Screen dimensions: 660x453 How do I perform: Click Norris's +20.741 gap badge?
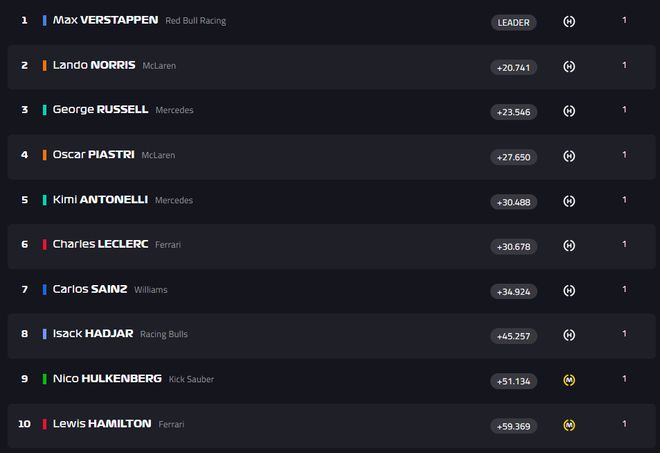tap(514, 67)
